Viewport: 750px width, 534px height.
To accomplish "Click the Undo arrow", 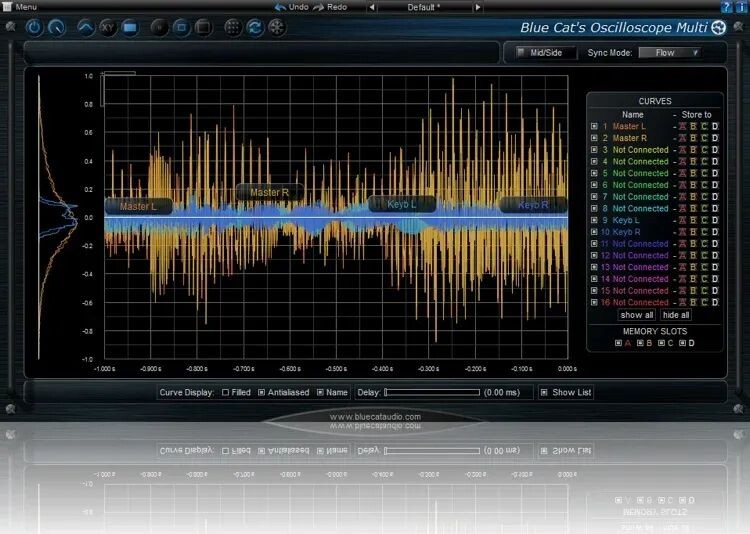I will coord(280,7).
